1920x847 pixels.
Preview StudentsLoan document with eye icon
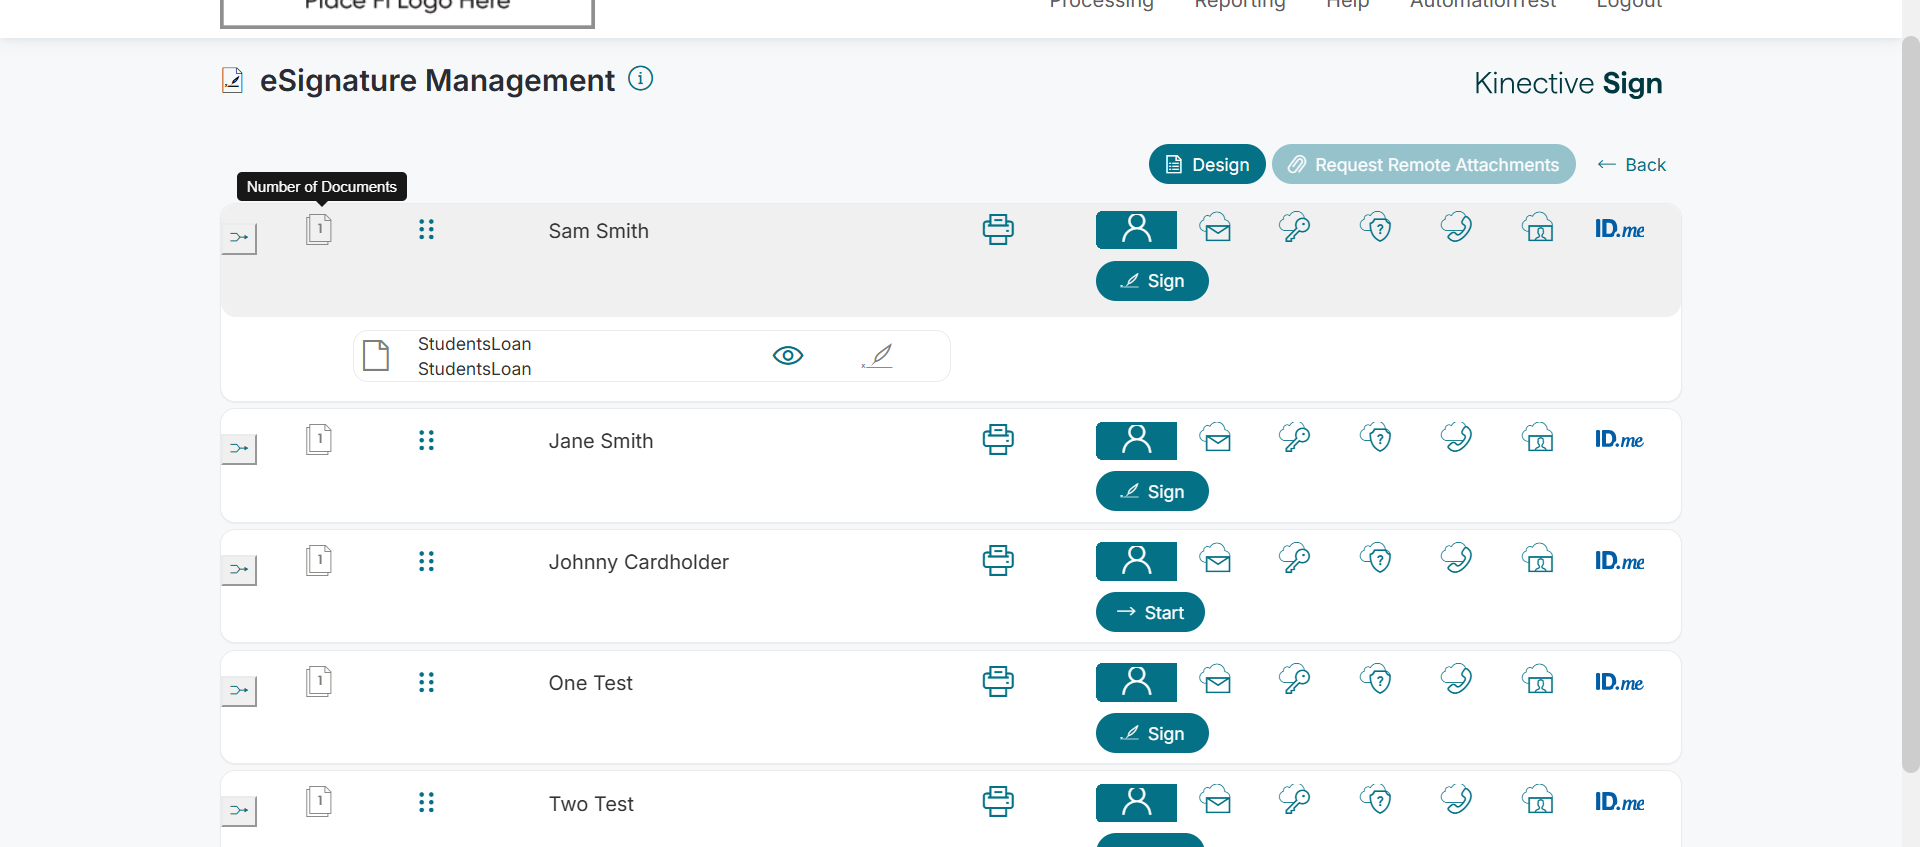click(x=788, y=356)
